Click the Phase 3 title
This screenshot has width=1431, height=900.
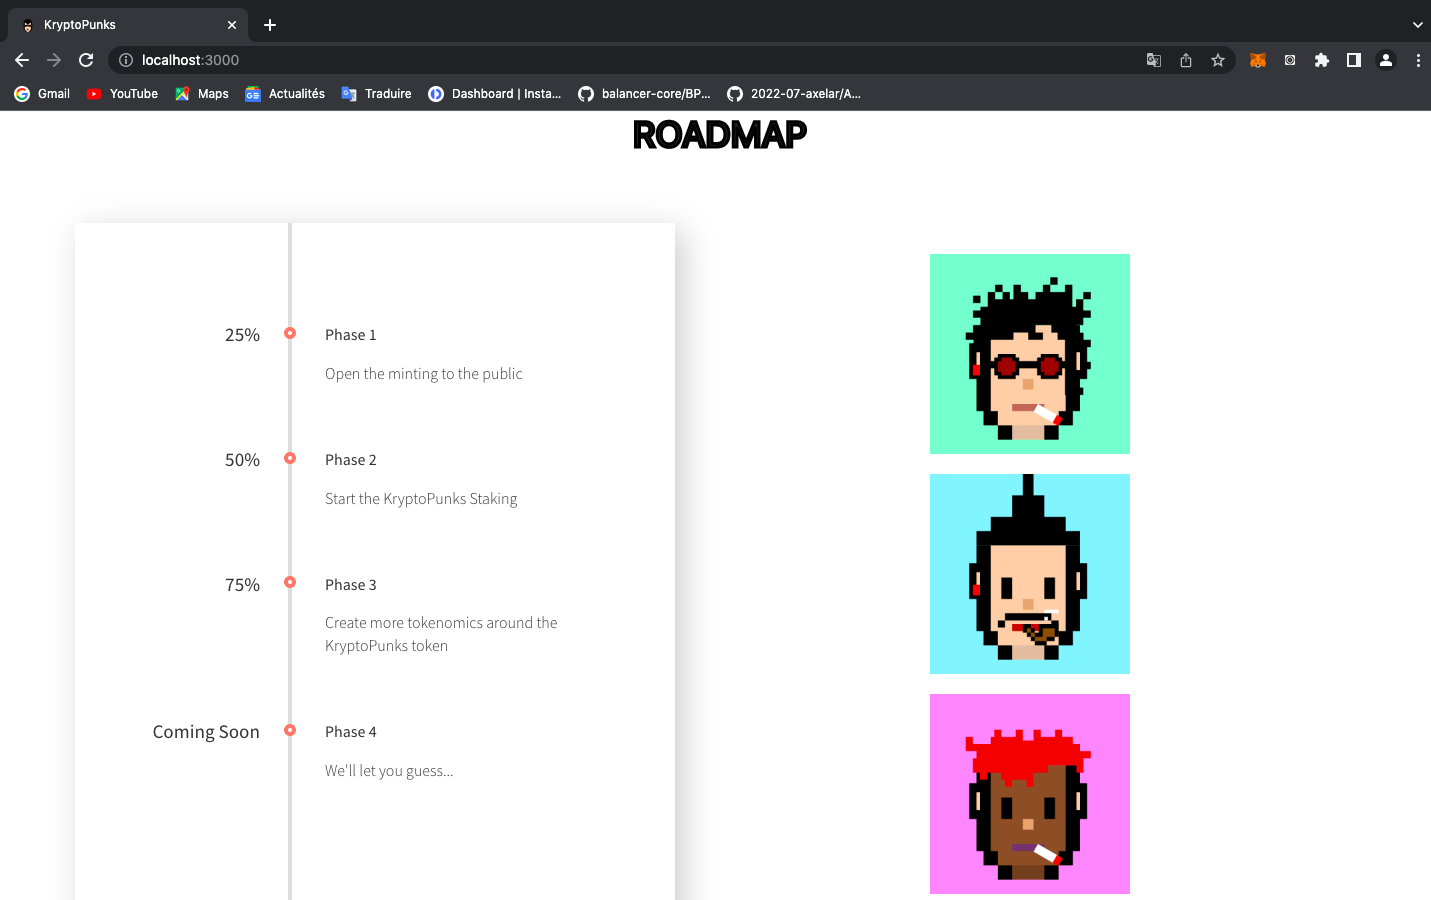tap(351, 585)
